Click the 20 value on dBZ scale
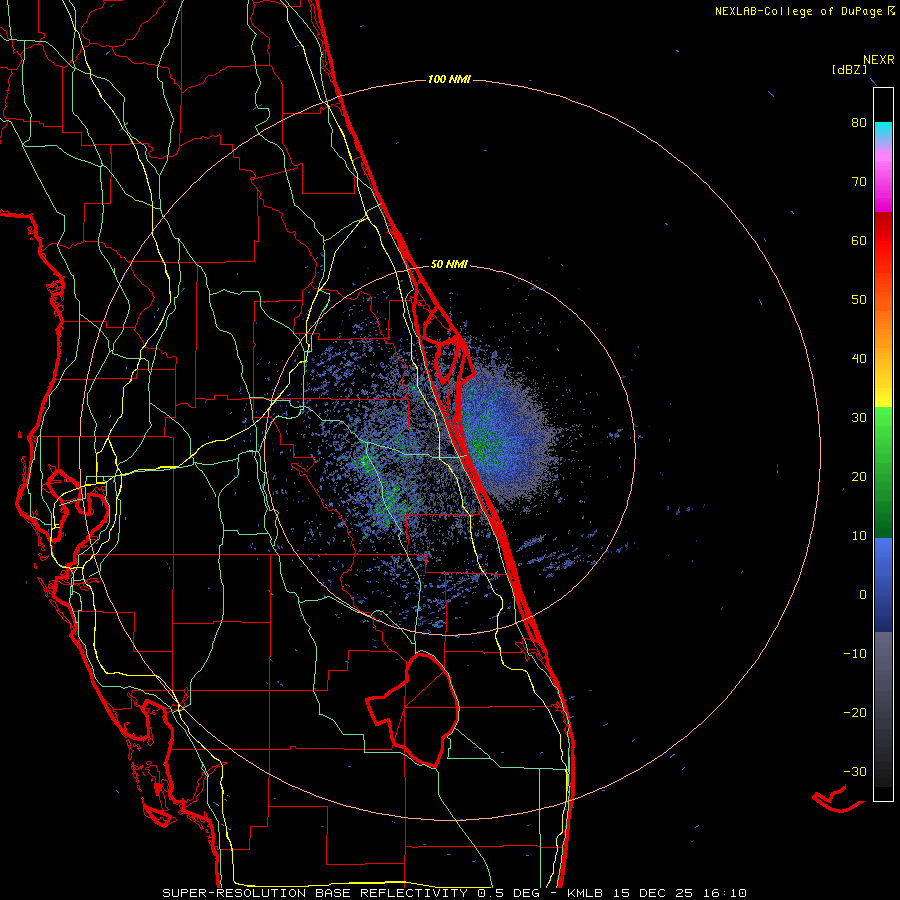The width and height of the screenshot is (900, 900). click(859, 477)
